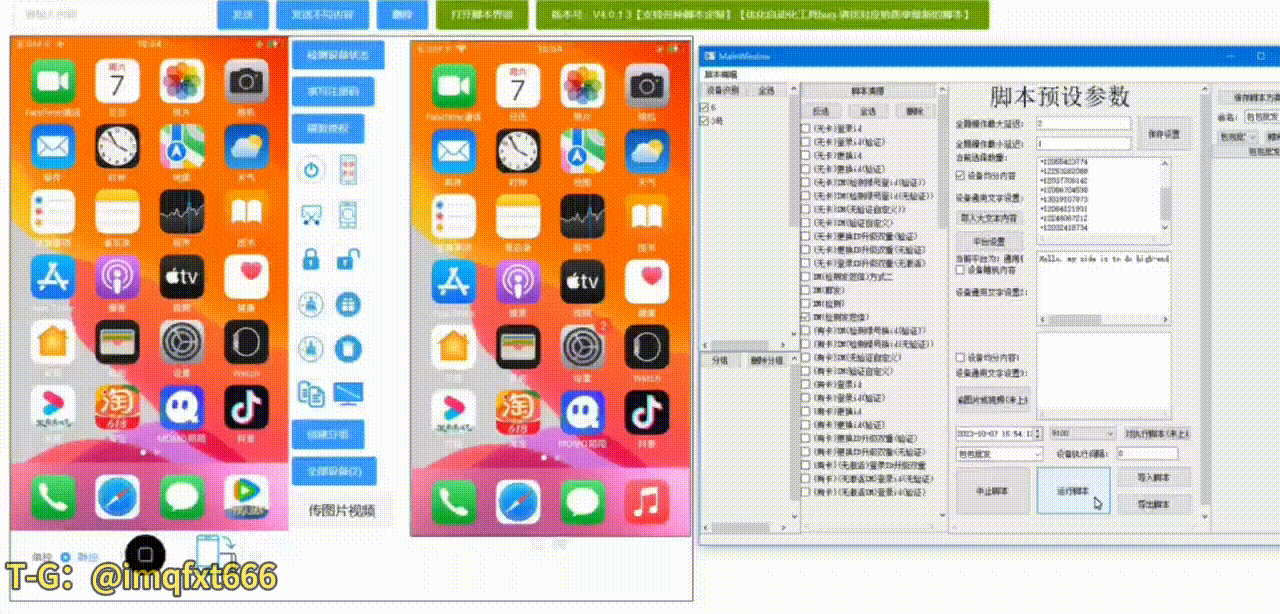This screenshot has width=1280, height=614.
Task: Click the monitor screen icon in control column
Action: (348, 393)
